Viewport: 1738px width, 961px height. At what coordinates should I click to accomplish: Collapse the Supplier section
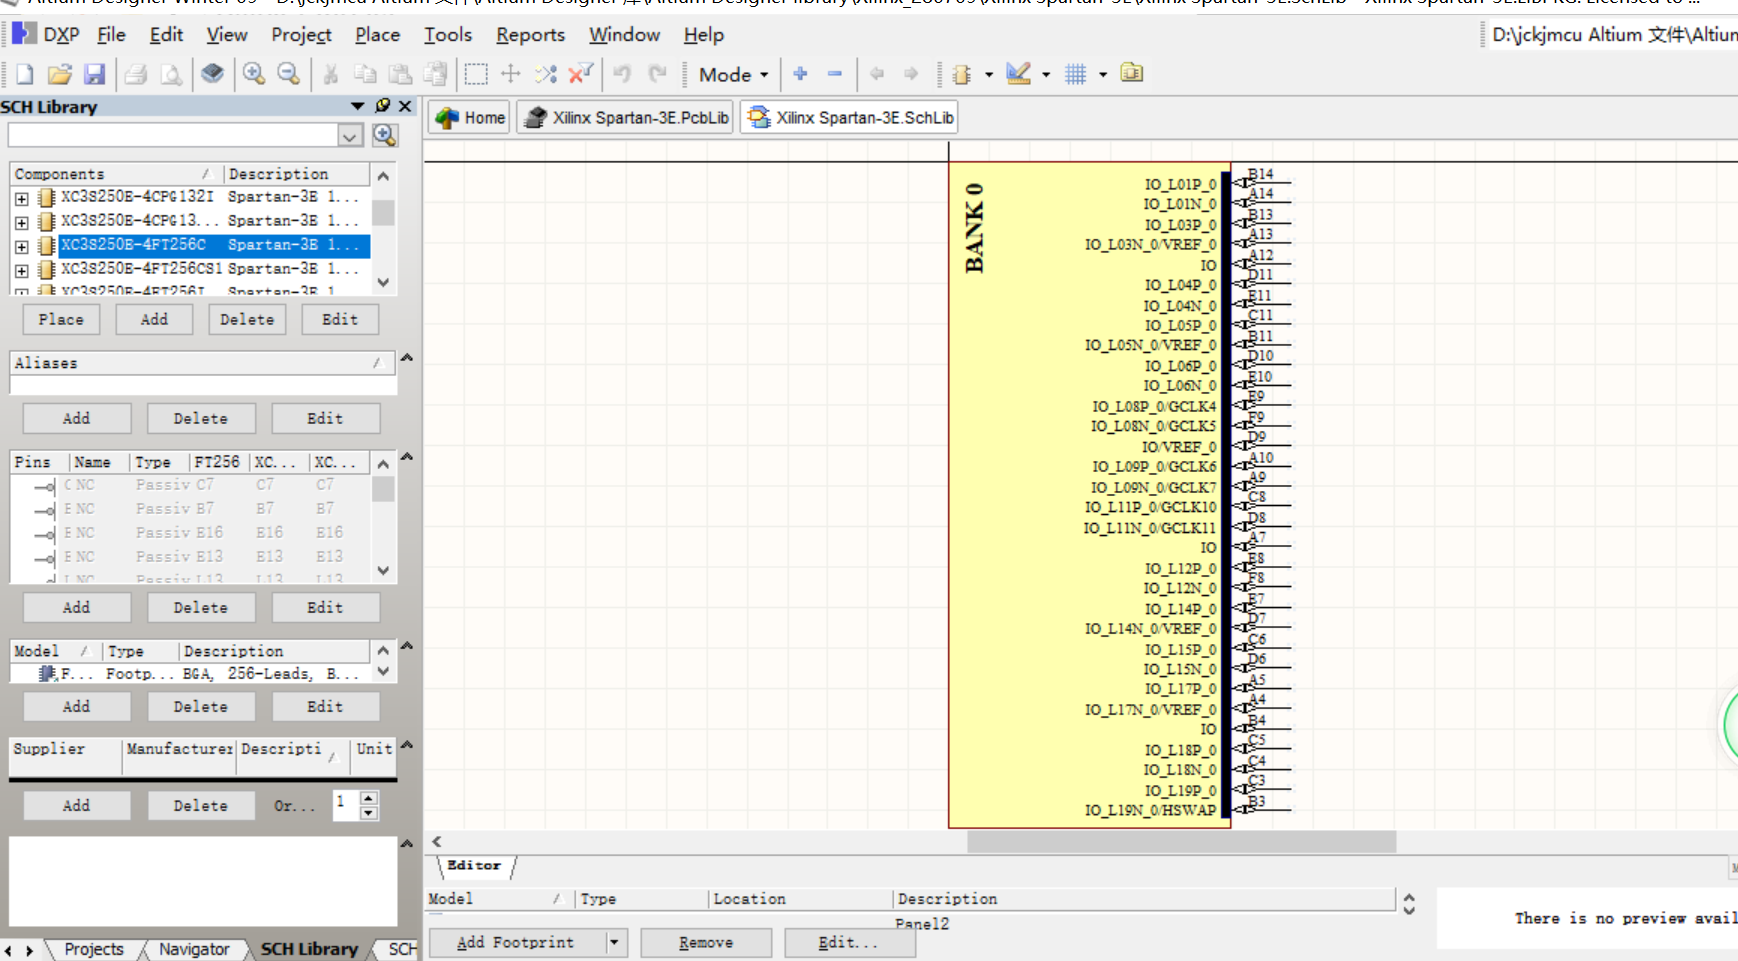(x=407, y=745)
